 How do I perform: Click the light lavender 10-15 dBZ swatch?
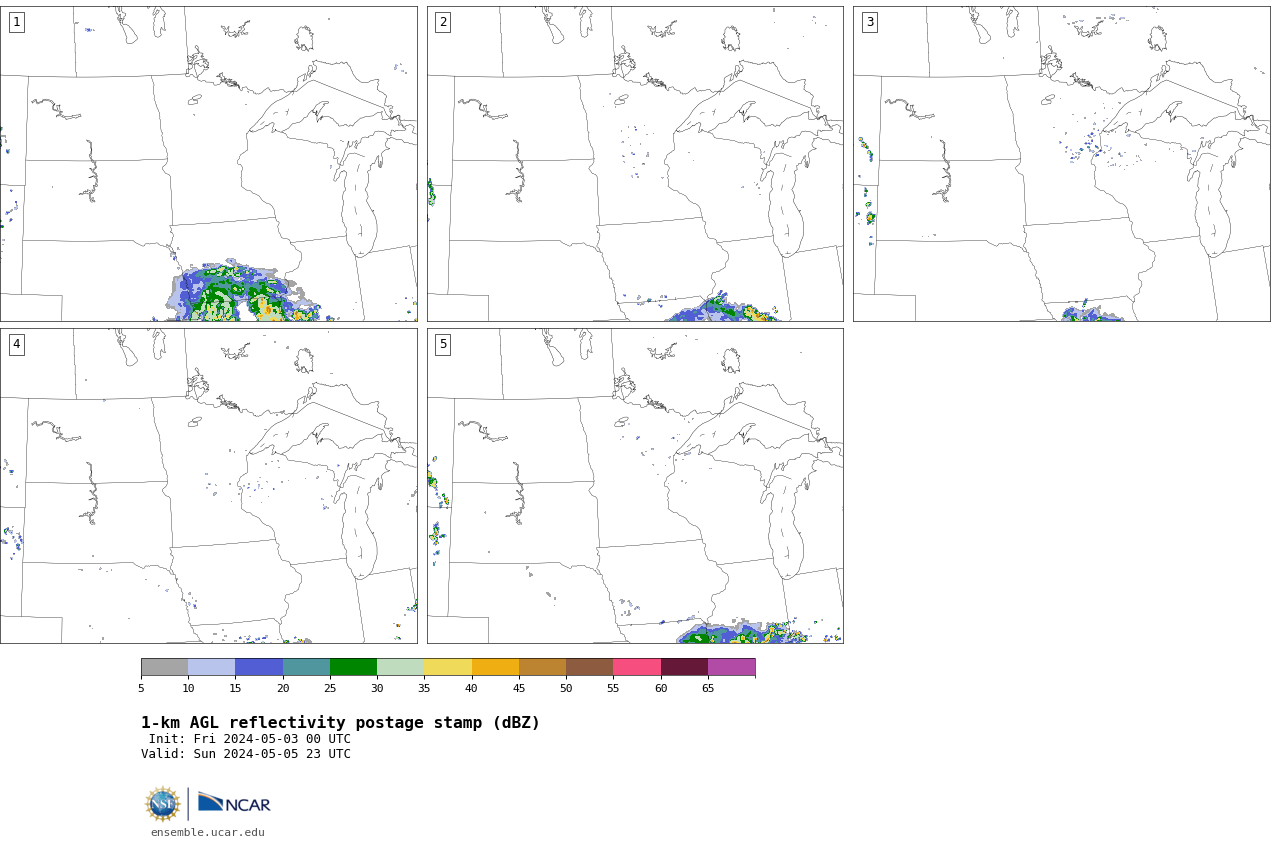pyautogui.click(x=211, y=667)
